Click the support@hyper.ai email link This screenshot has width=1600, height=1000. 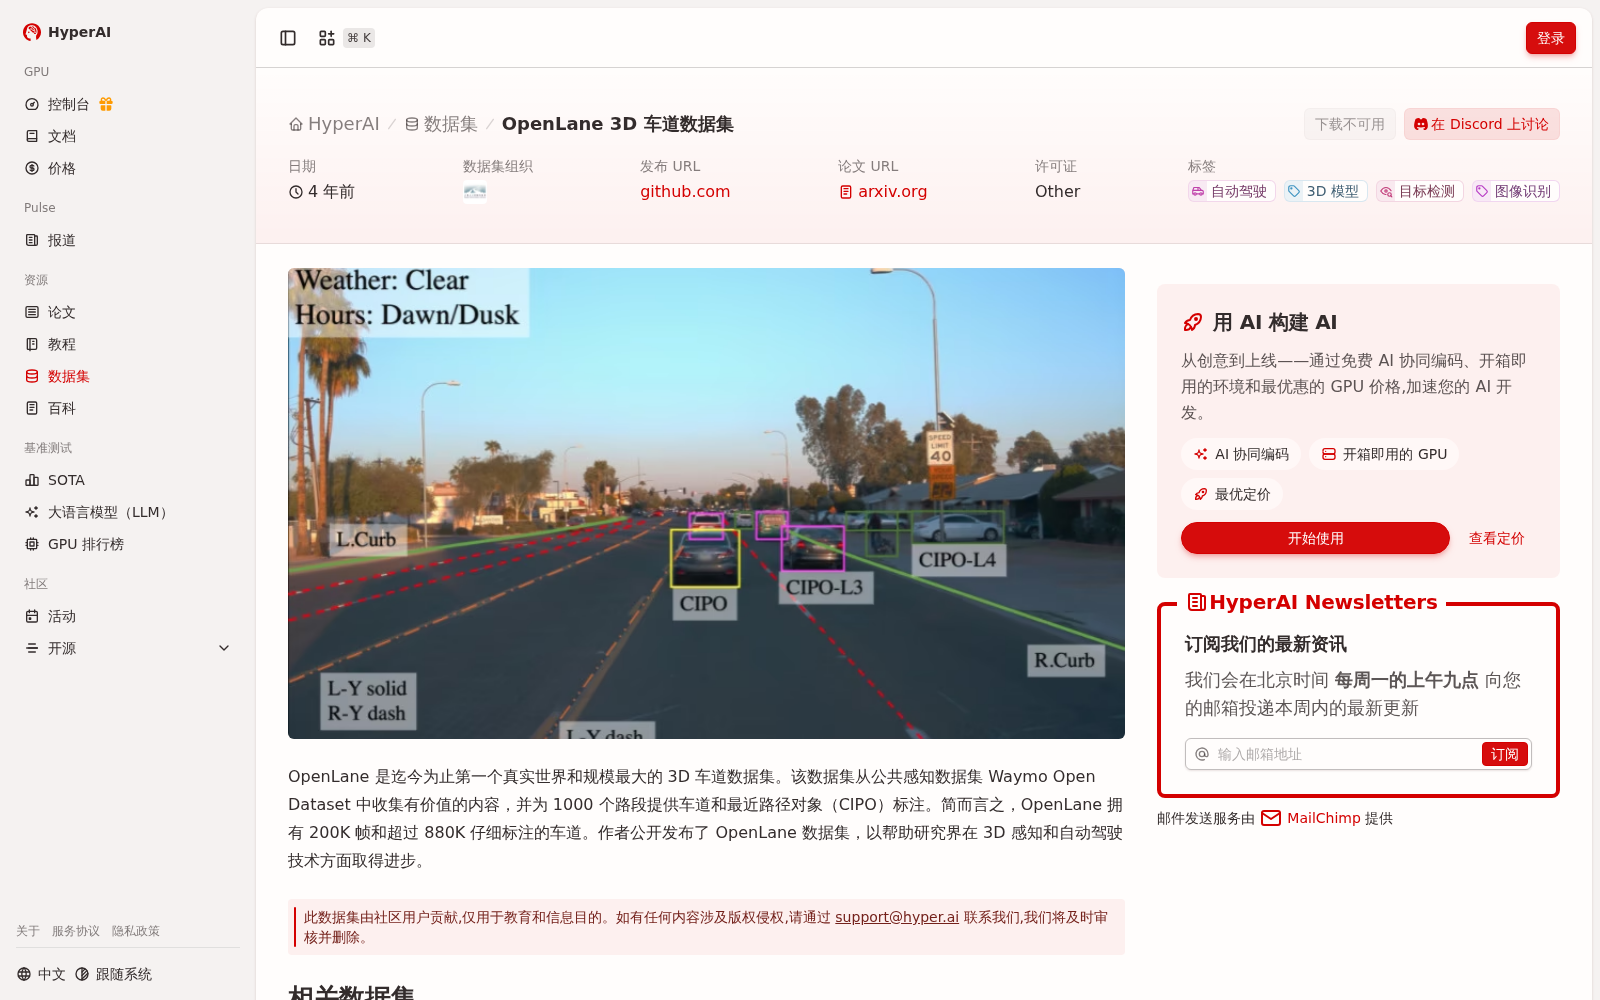tap(897, 917)
